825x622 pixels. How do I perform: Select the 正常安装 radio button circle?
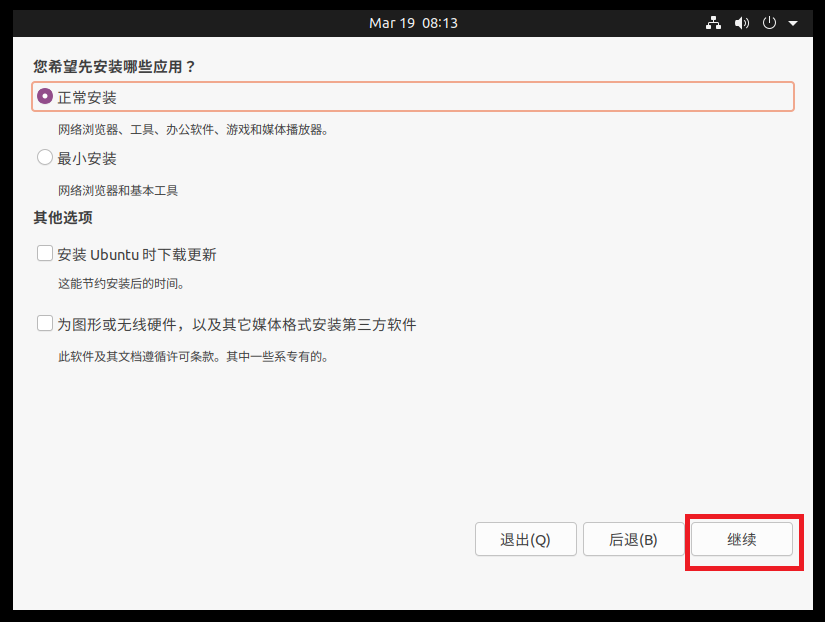pos(45,97)
